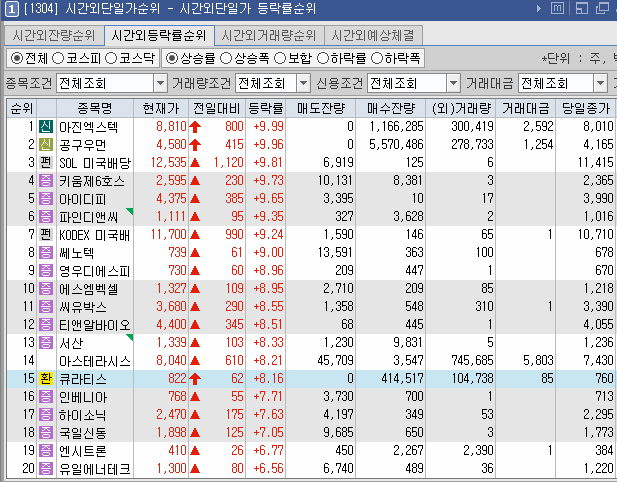The image size is (617, 482).
Task: Click the 'm' icon in title bar
Action: coord(557,8)
